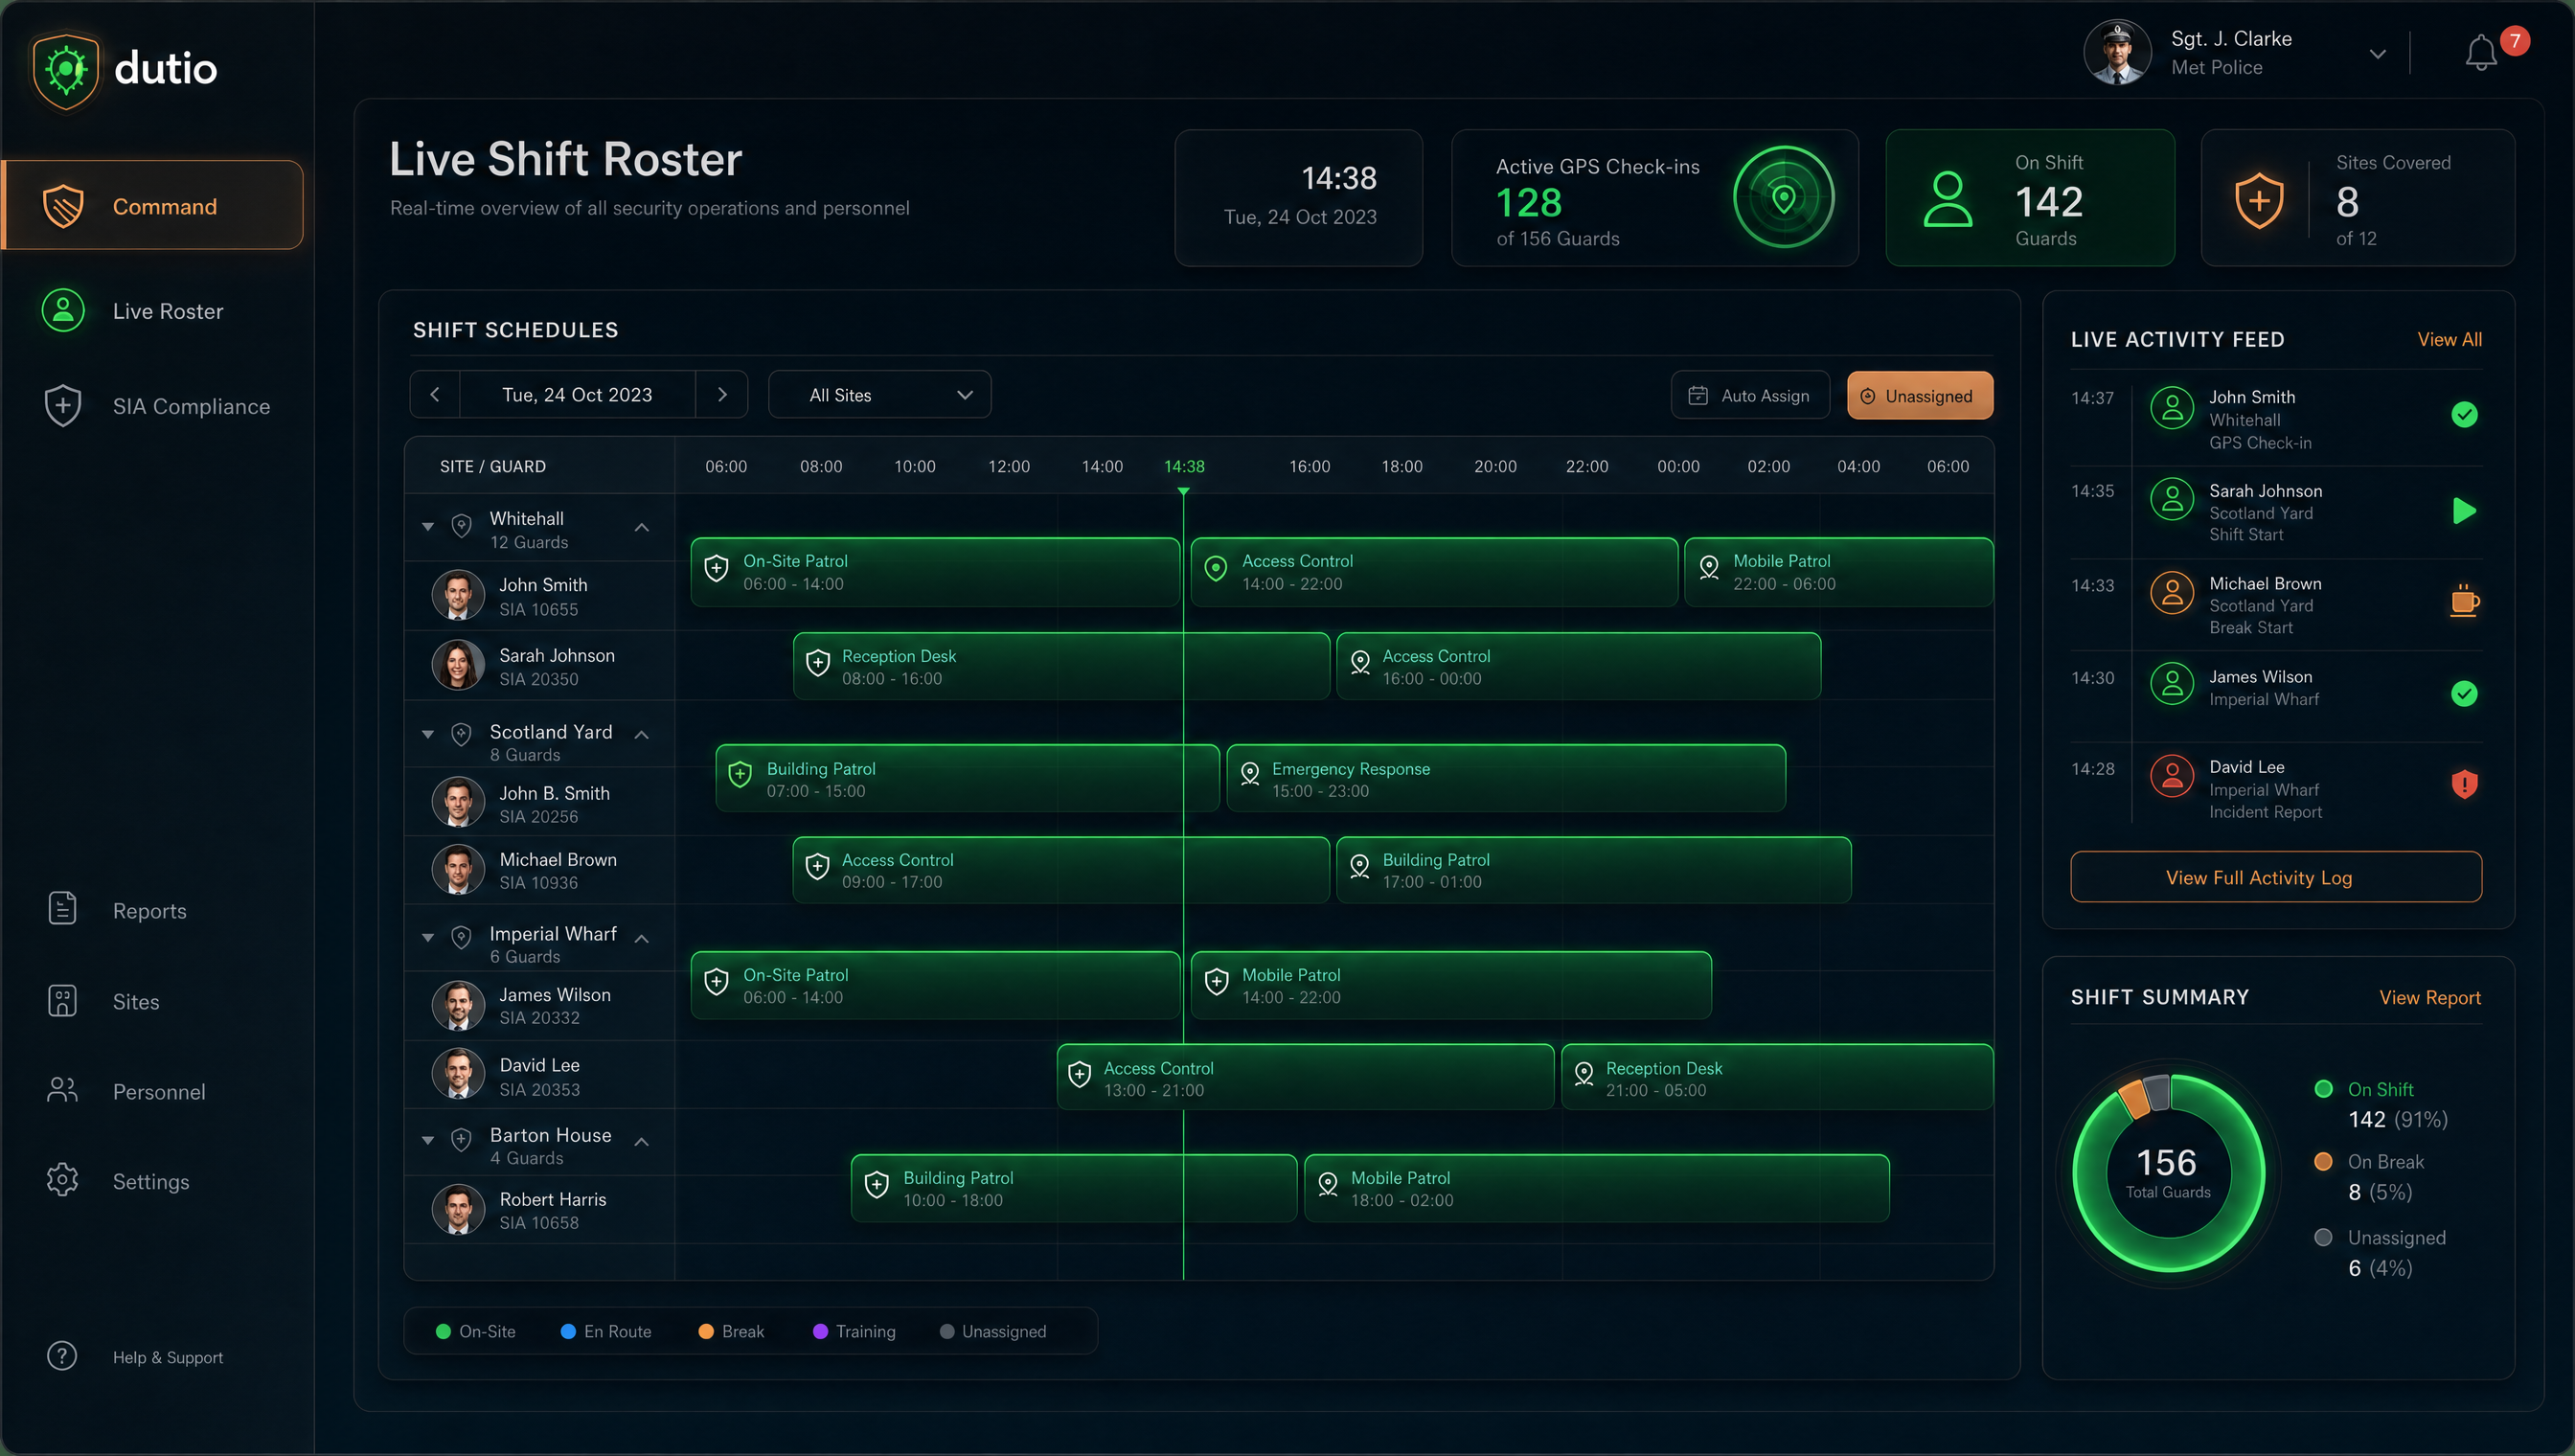Click Sarah Johnson's shift start play icon
Viewport: 2575px width, 1456px height.
(x=2464, y=511)
